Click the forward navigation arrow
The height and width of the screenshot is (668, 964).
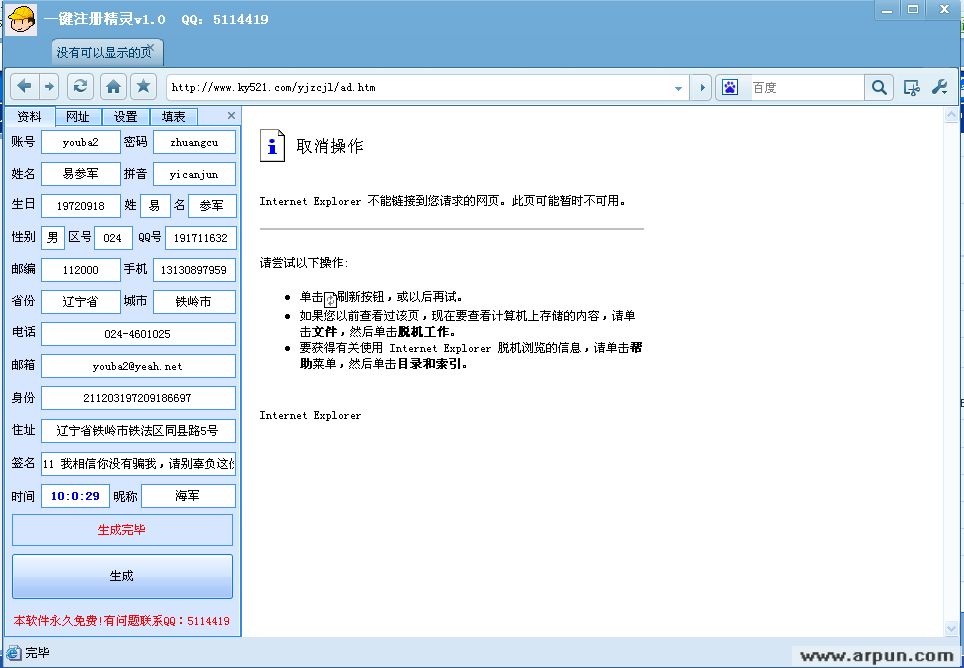point(48,87)
